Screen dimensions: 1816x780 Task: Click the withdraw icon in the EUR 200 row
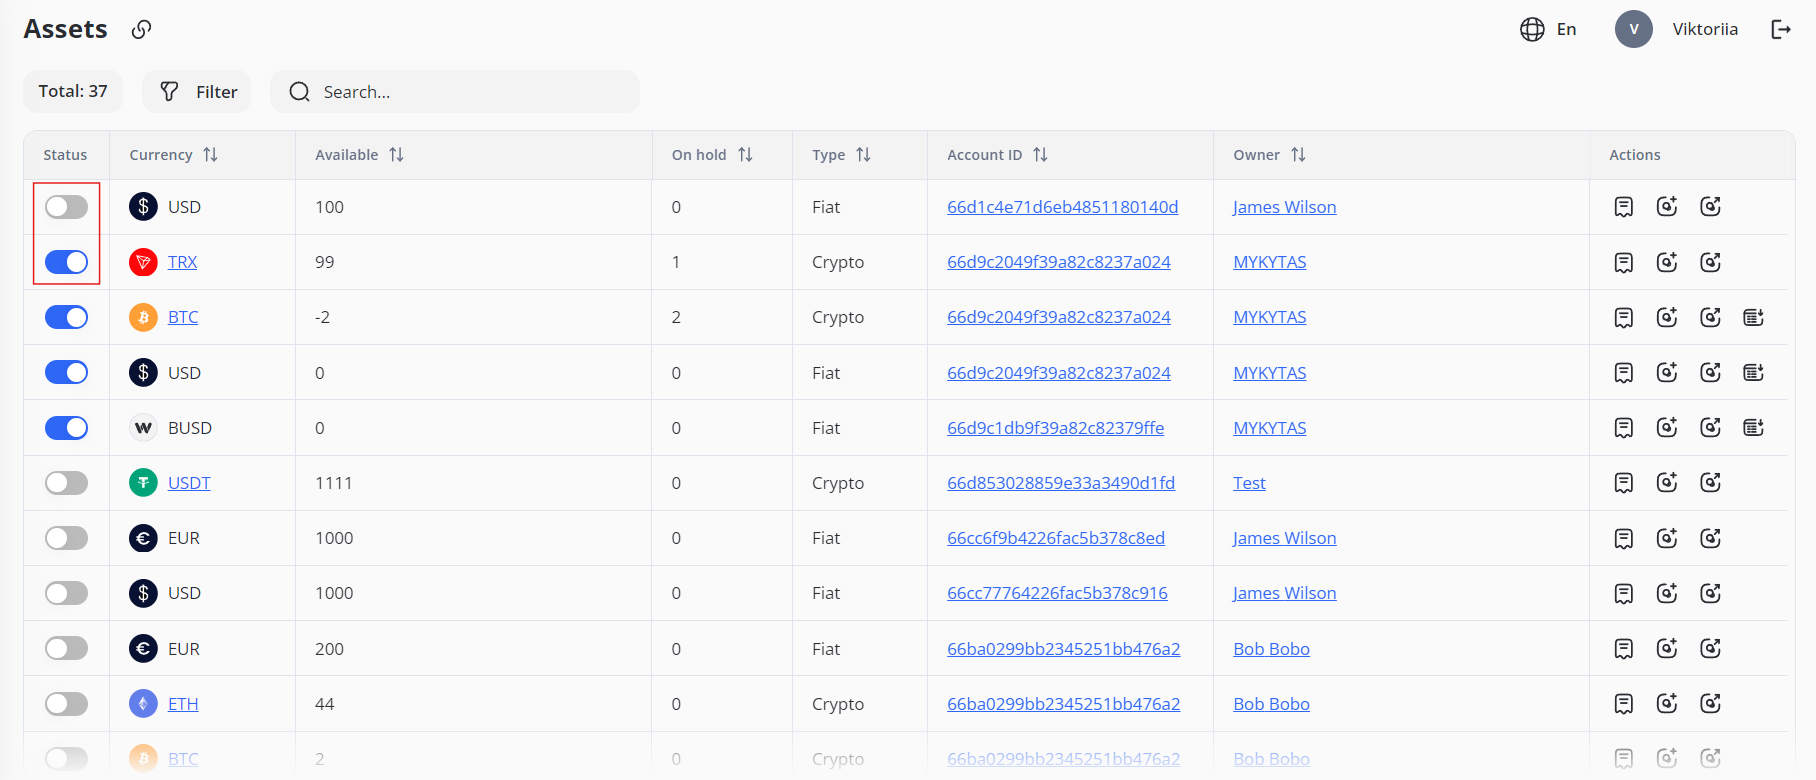point(1711,649)
